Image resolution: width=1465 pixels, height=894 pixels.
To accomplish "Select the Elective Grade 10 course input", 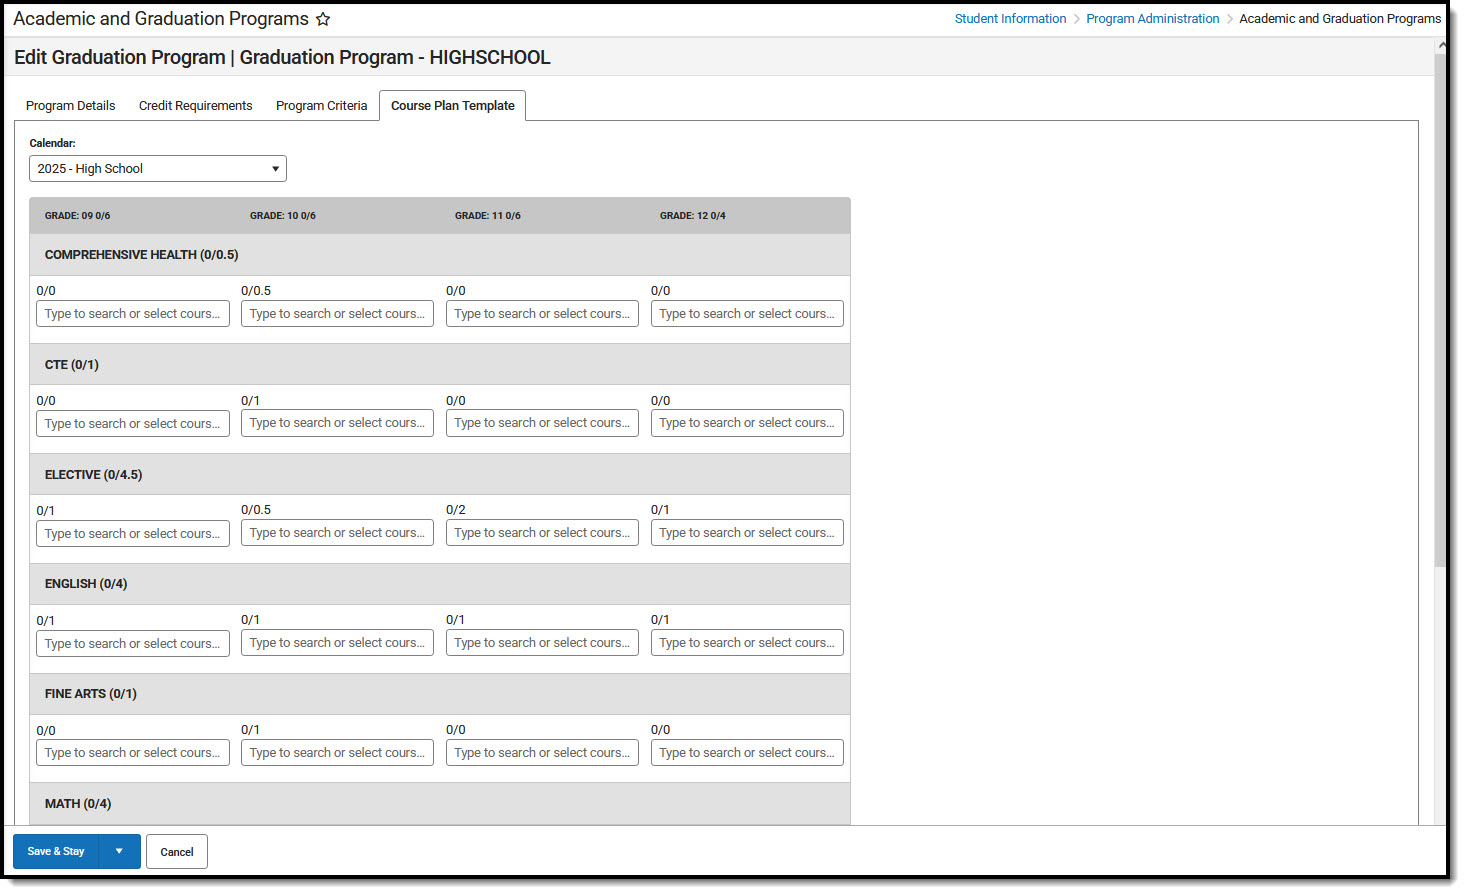I will pyautogui.click(x=337, y=533).
